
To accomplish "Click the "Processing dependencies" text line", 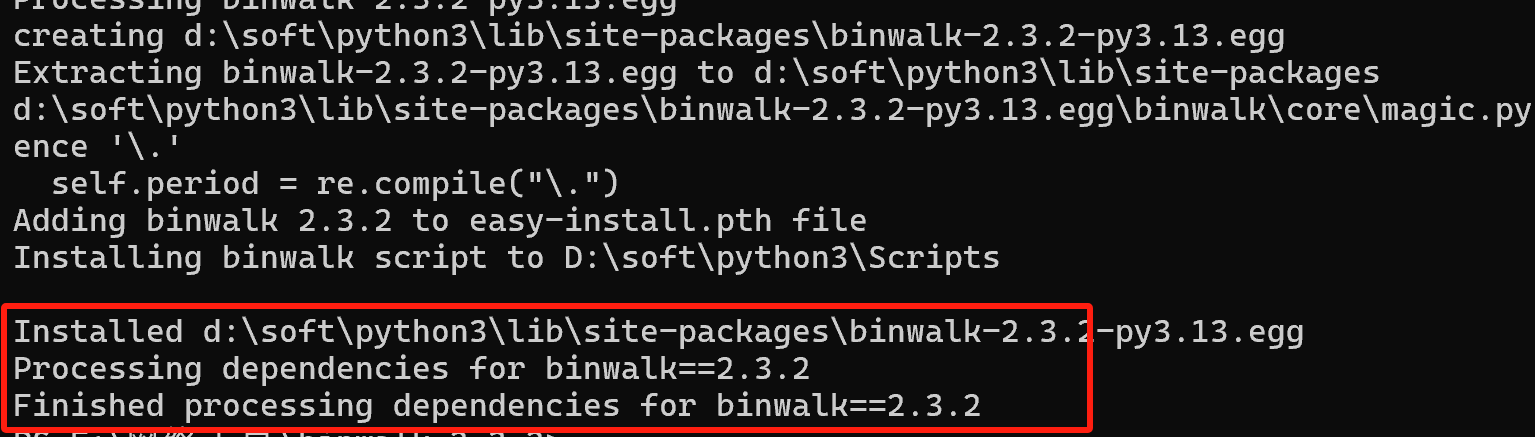I will click(x=230, y=368).
